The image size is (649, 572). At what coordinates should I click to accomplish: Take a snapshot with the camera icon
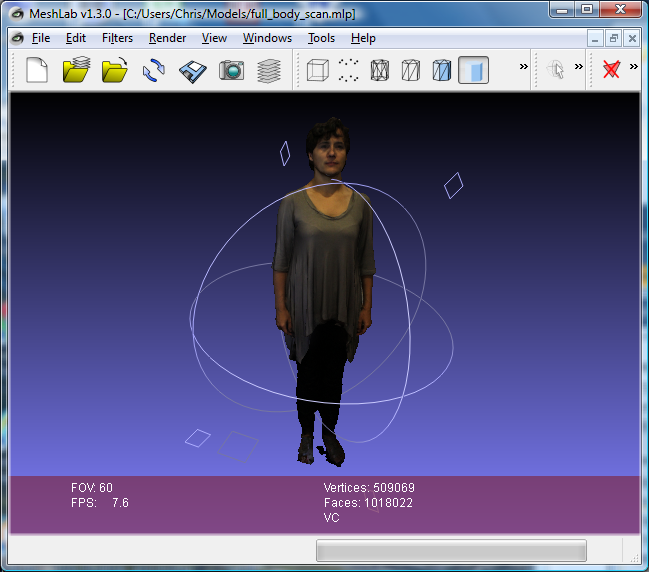pyautogui.click(x=231, y=70)
